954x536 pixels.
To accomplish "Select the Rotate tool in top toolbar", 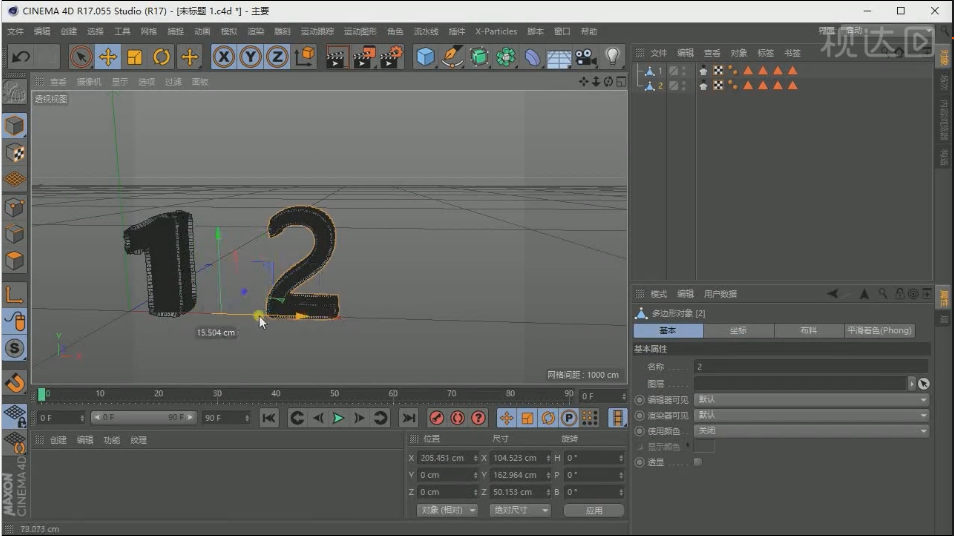I will coord(161,57).
